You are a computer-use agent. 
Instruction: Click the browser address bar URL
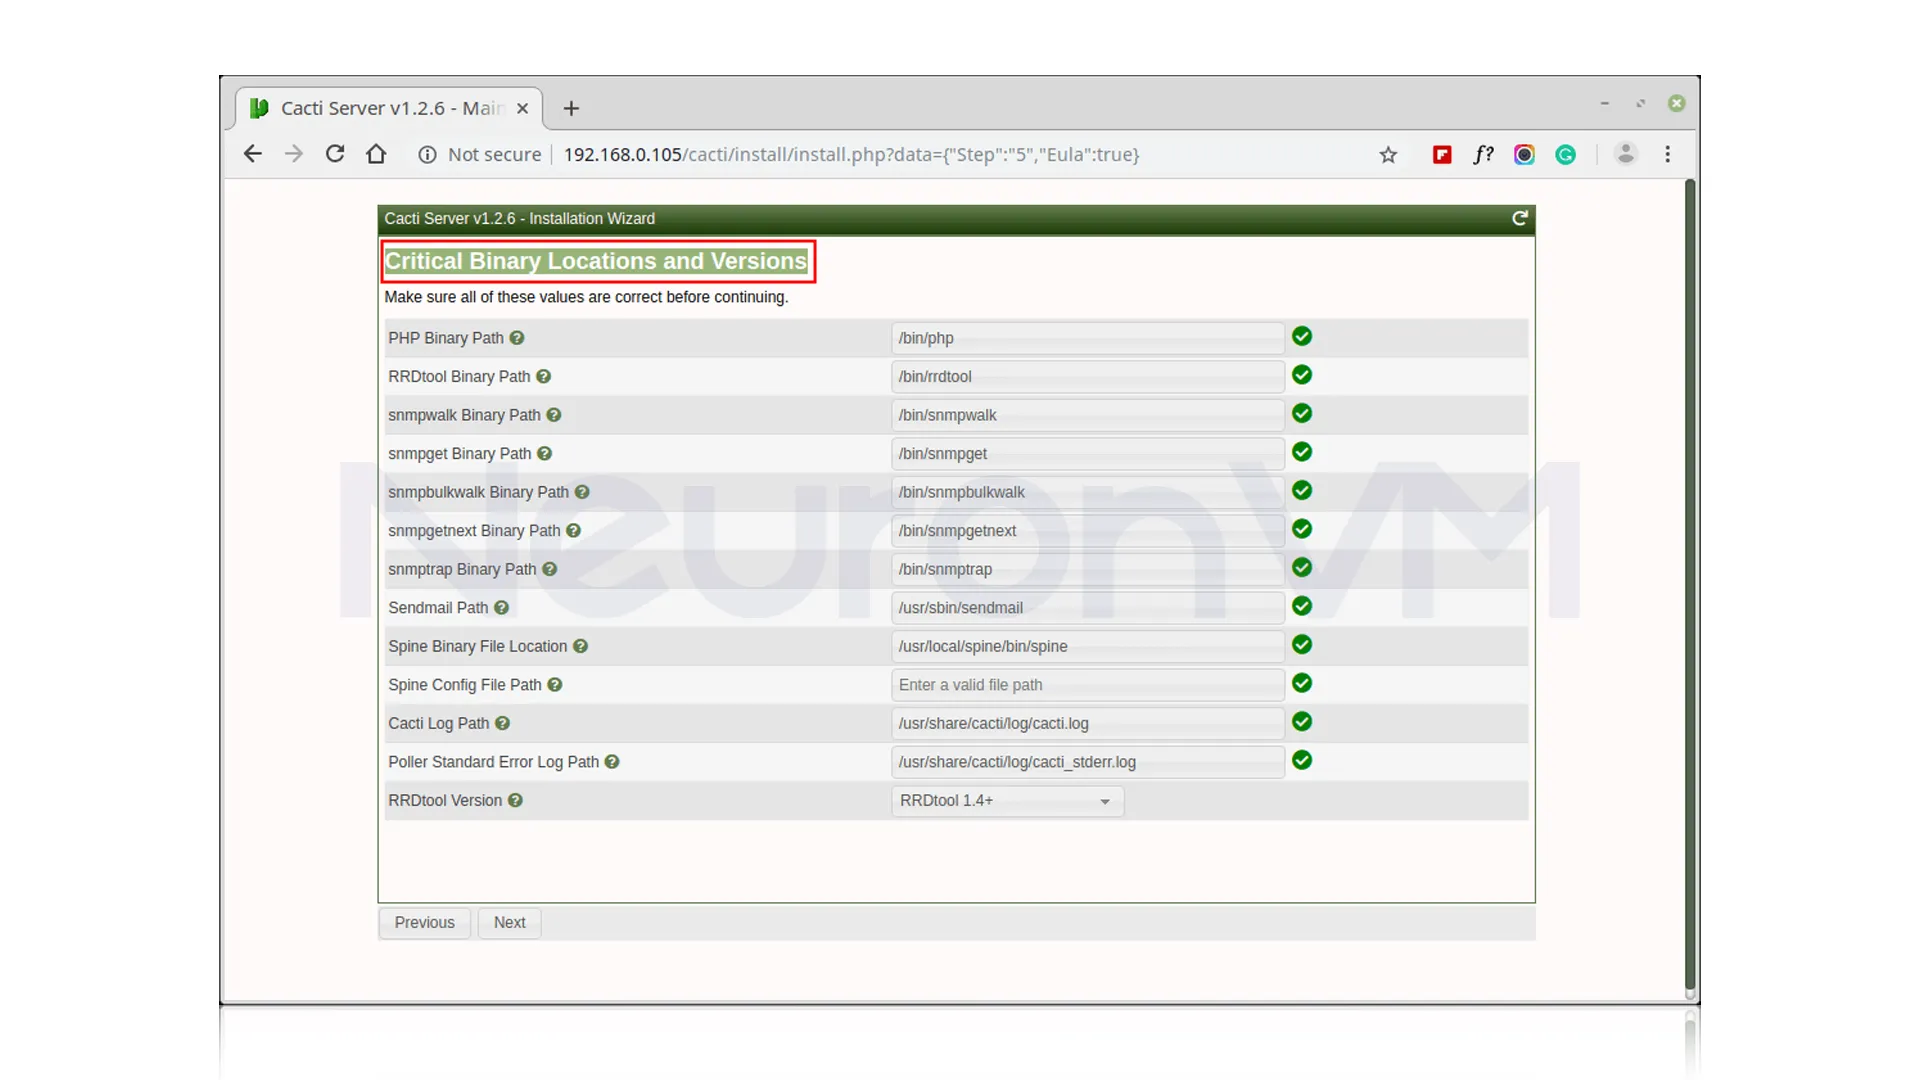[851, 154]
